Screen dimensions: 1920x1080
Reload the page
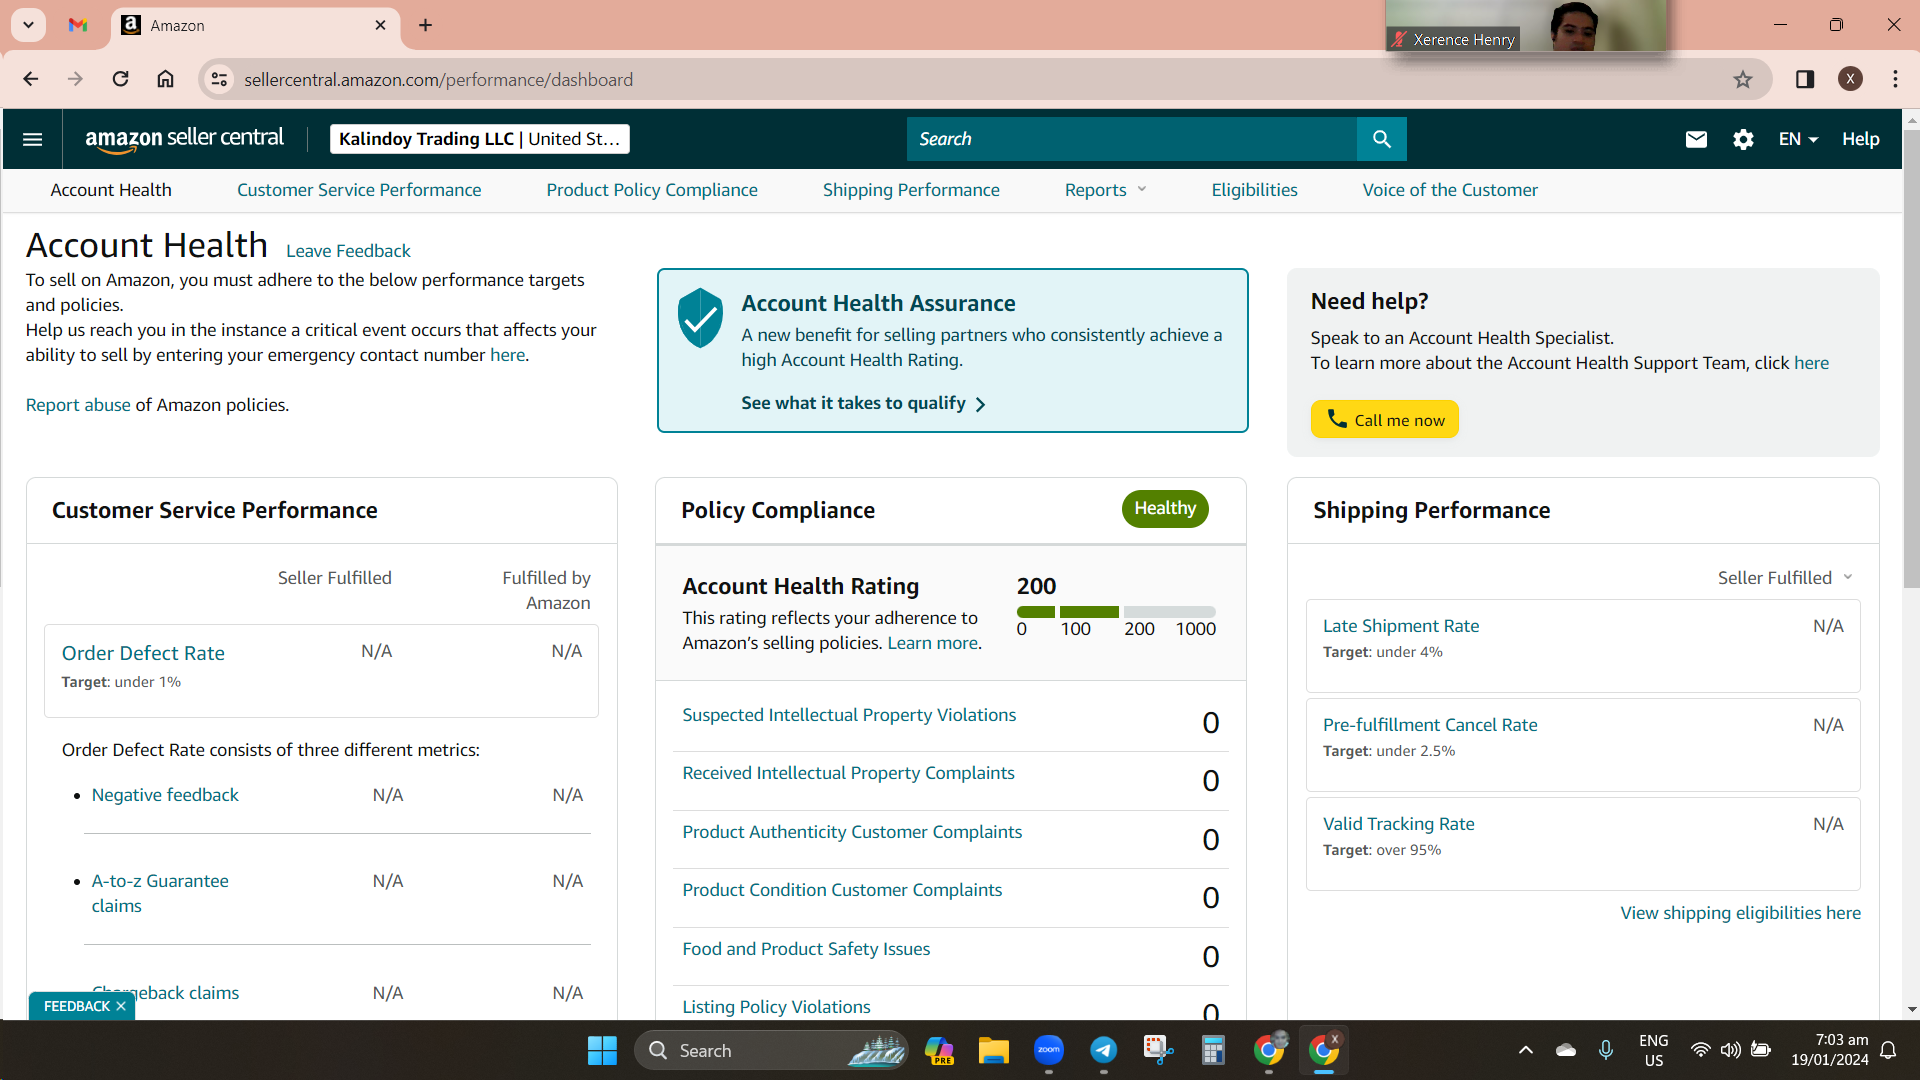tap(120, 79)
